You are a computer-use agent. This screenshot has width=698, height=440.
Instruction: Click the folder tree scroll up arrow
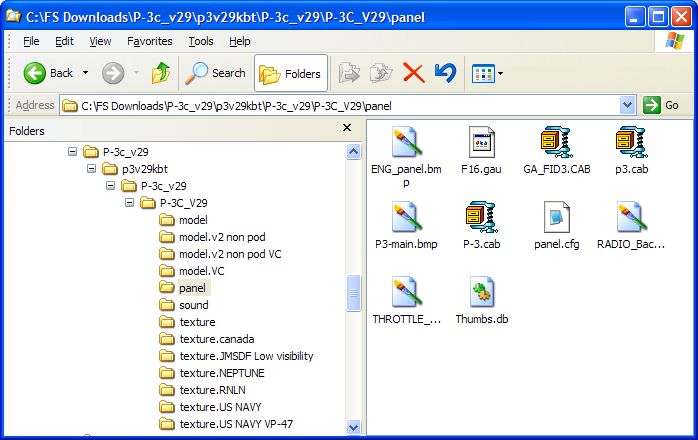pyautogui.click(x=353, y=152)
